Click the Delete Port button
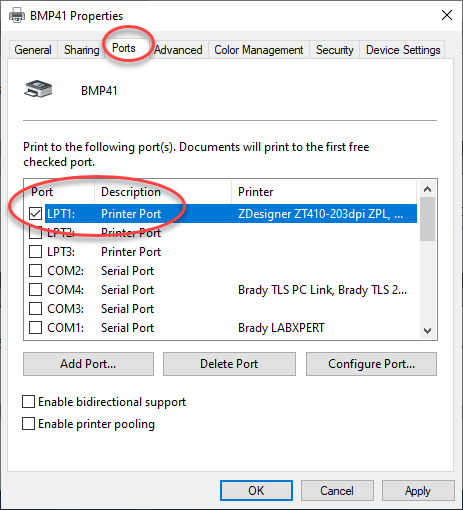The width and height of the screenshot is (463, 510). coord(229,364)
